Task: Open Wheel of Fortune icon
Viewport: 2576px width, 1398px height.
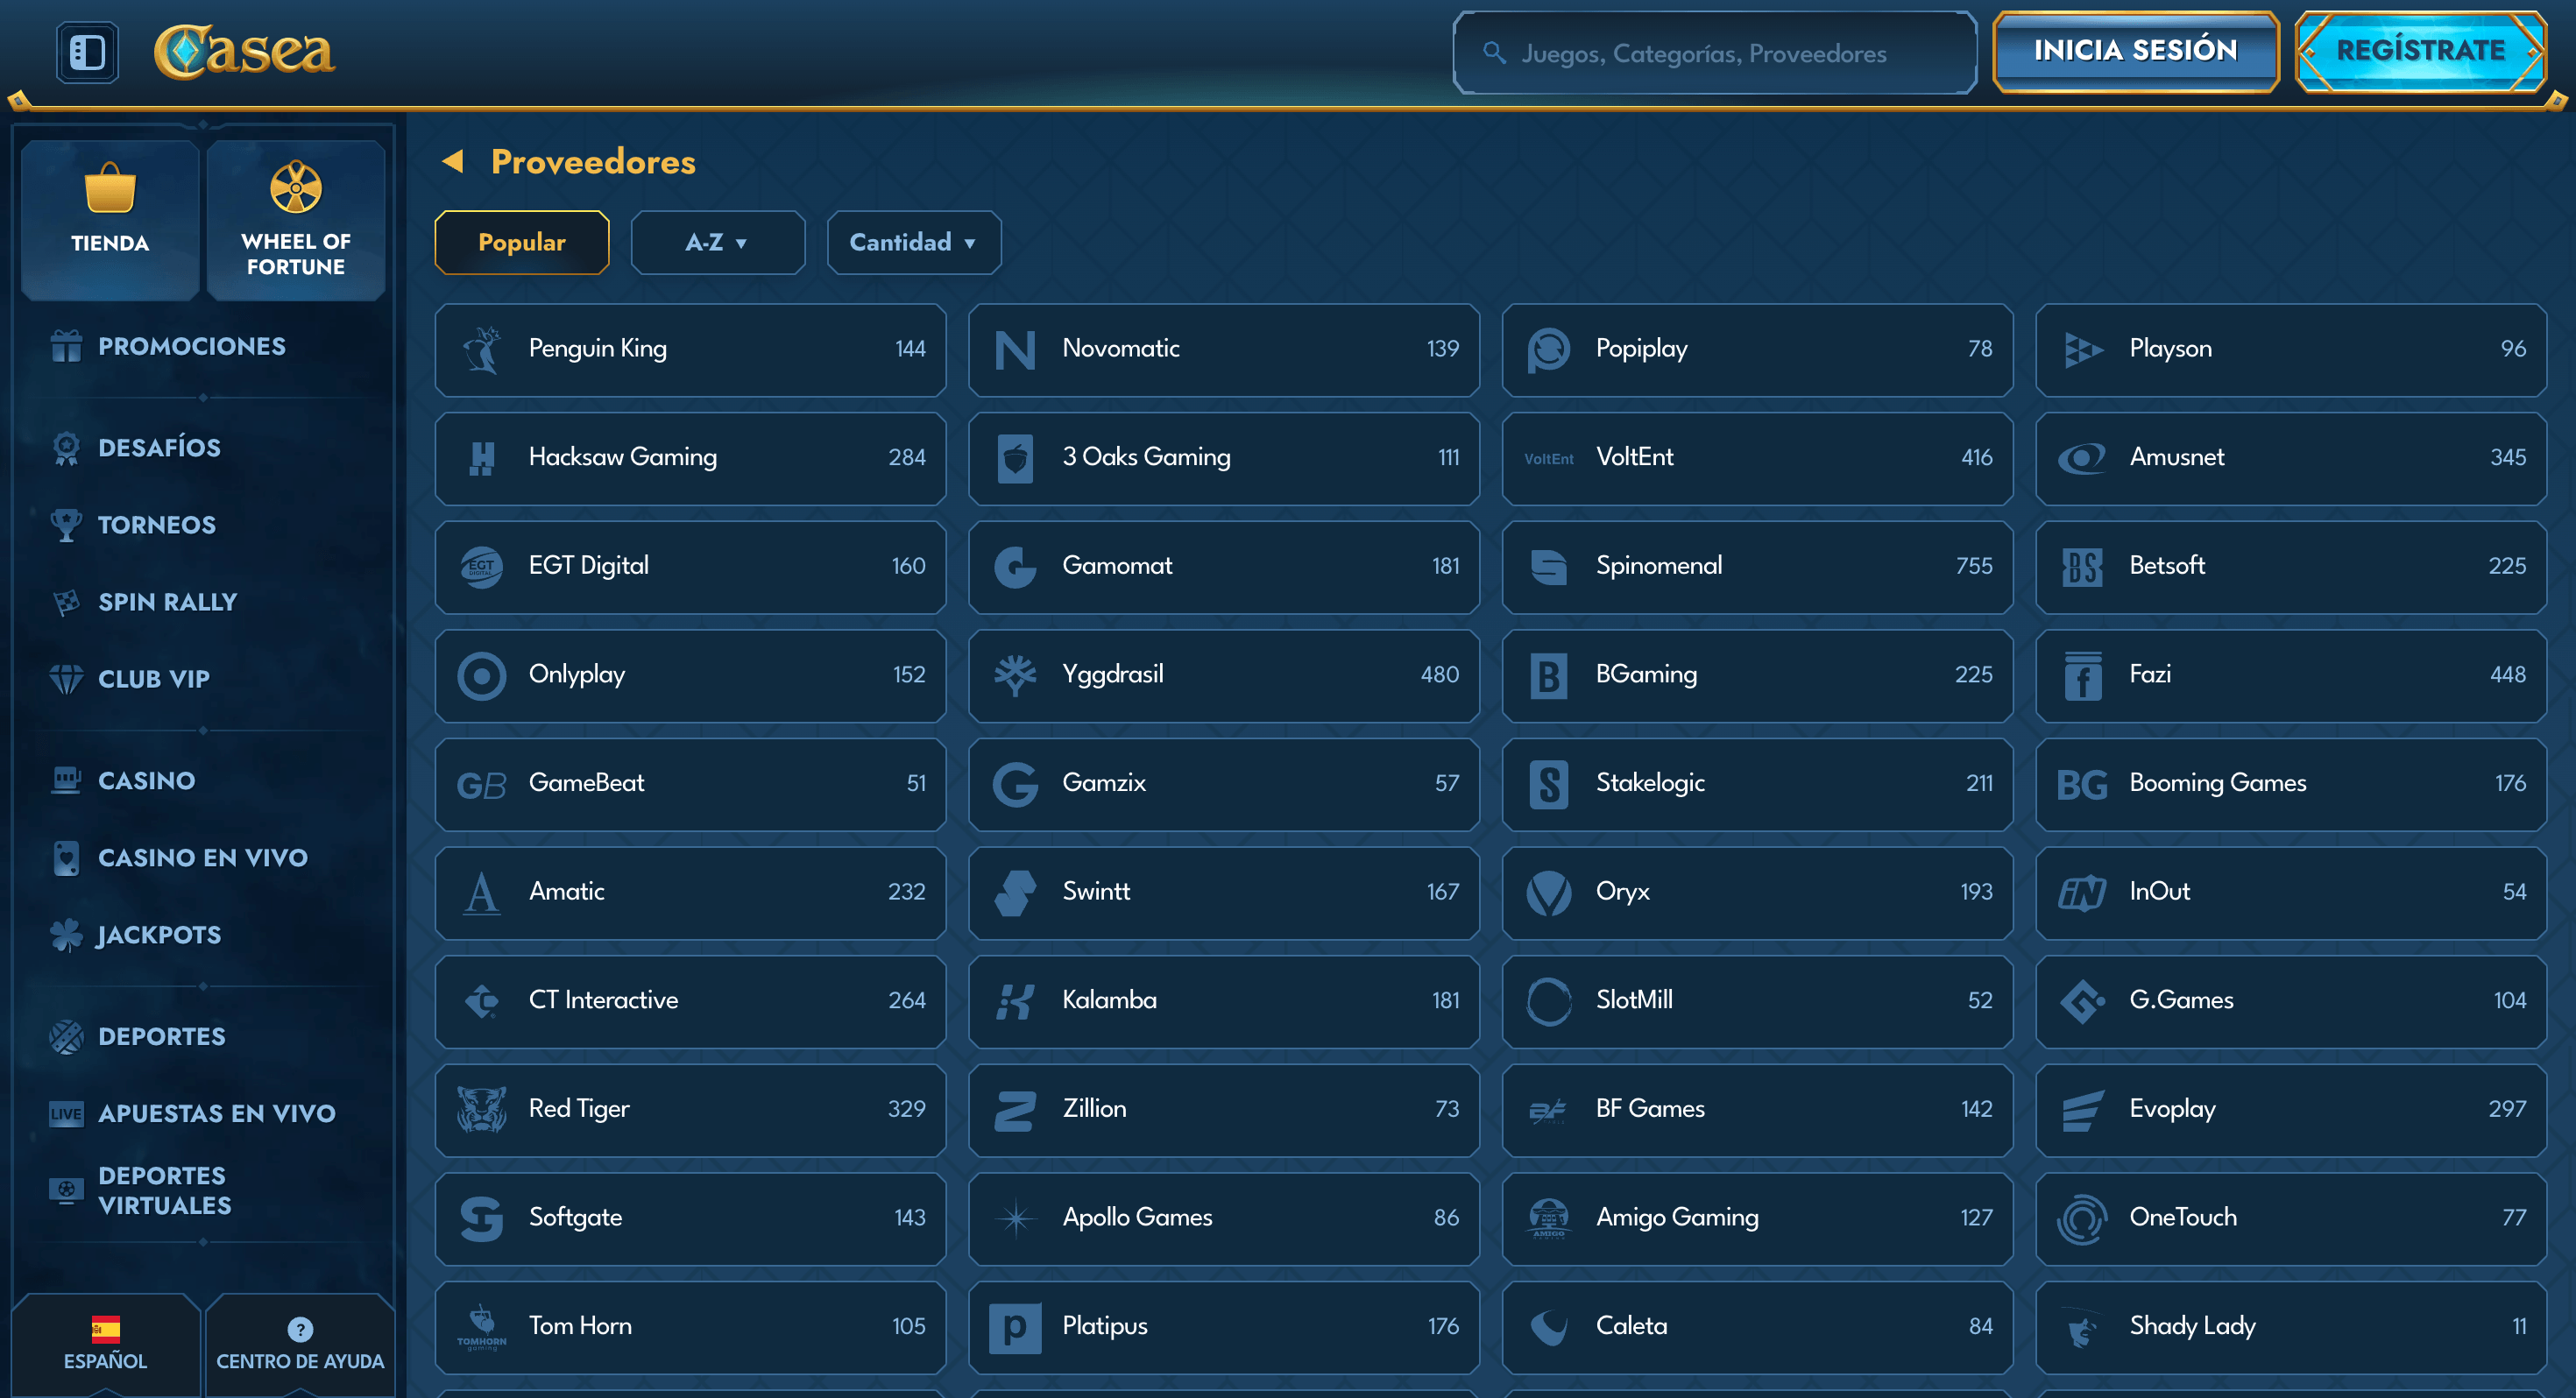Action: [x=296, y=187]
